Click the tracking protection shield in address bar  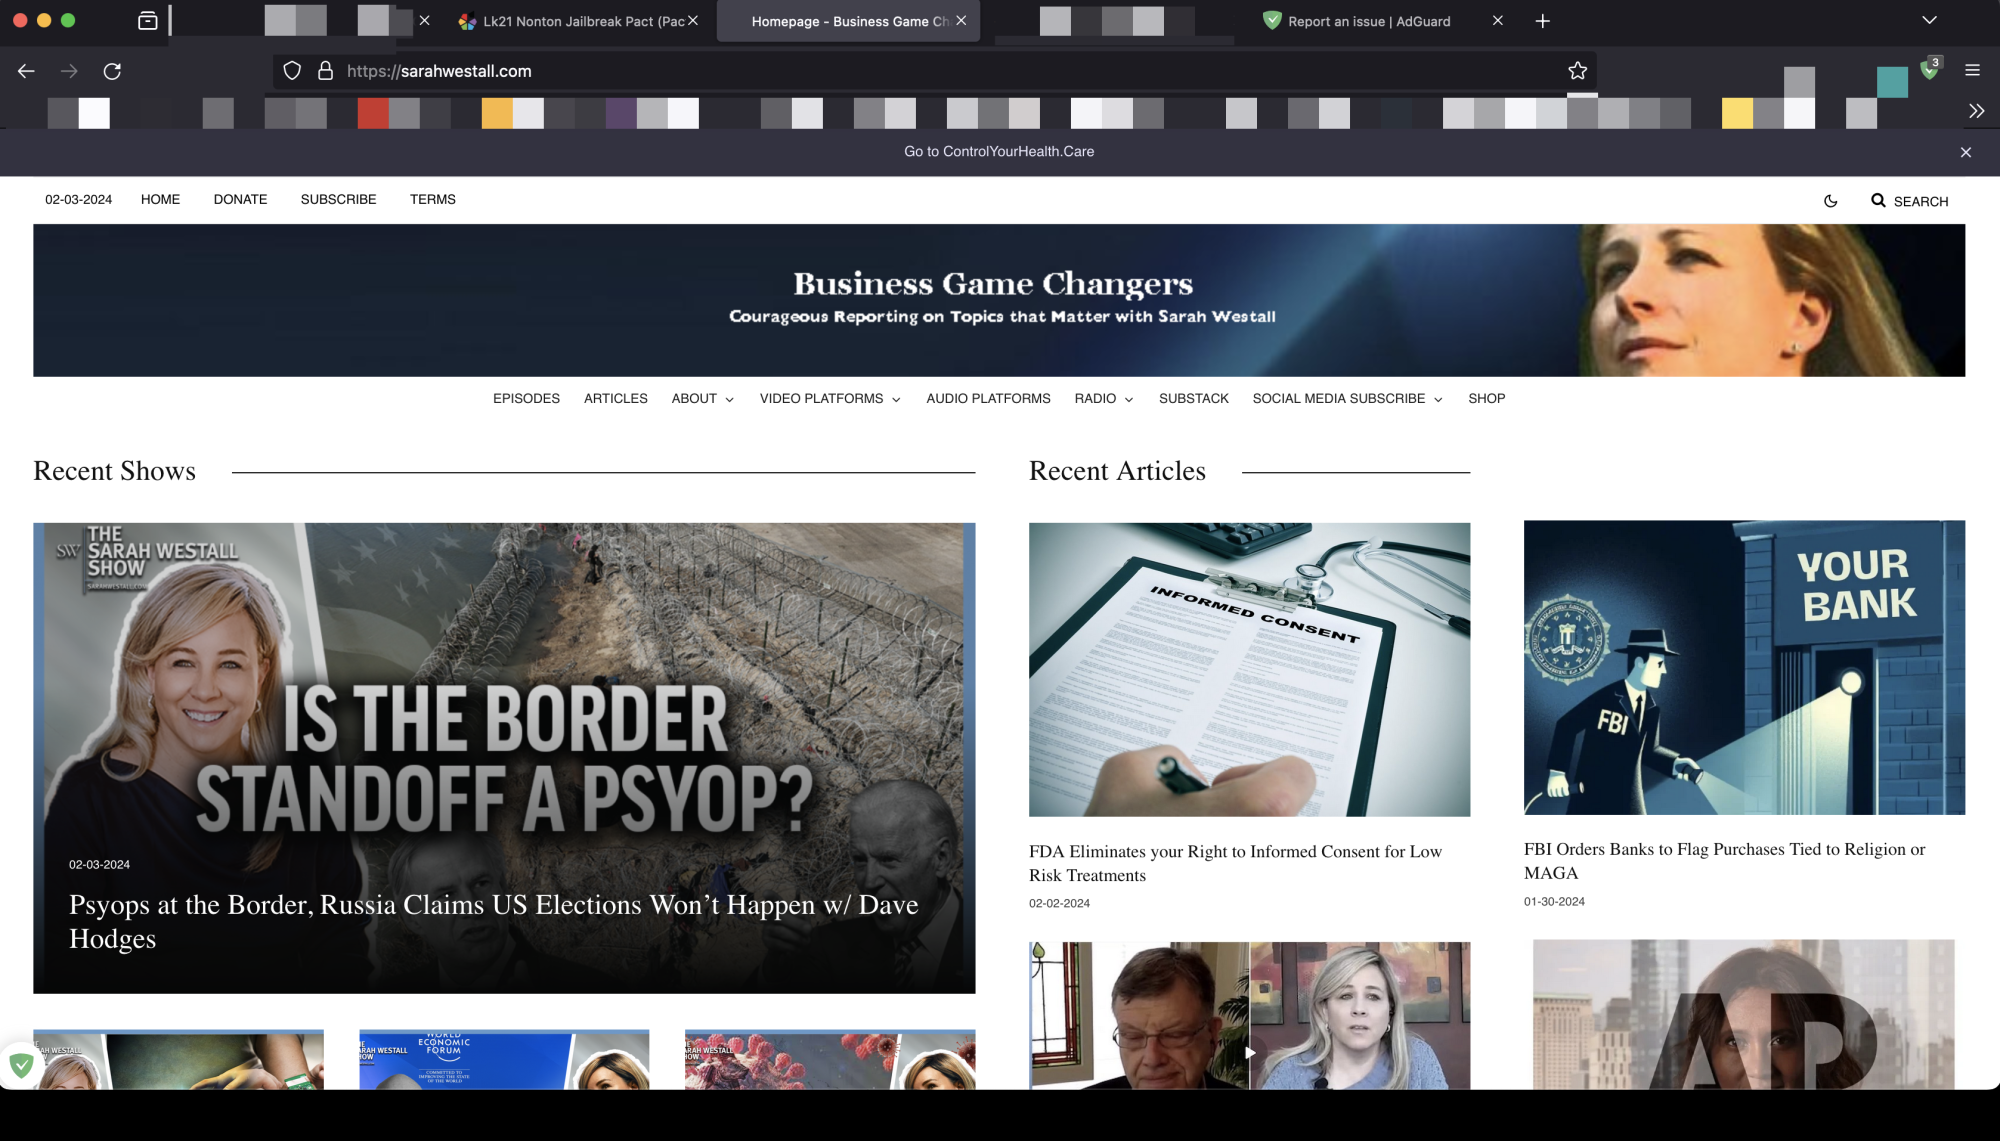tap(292, 71)
